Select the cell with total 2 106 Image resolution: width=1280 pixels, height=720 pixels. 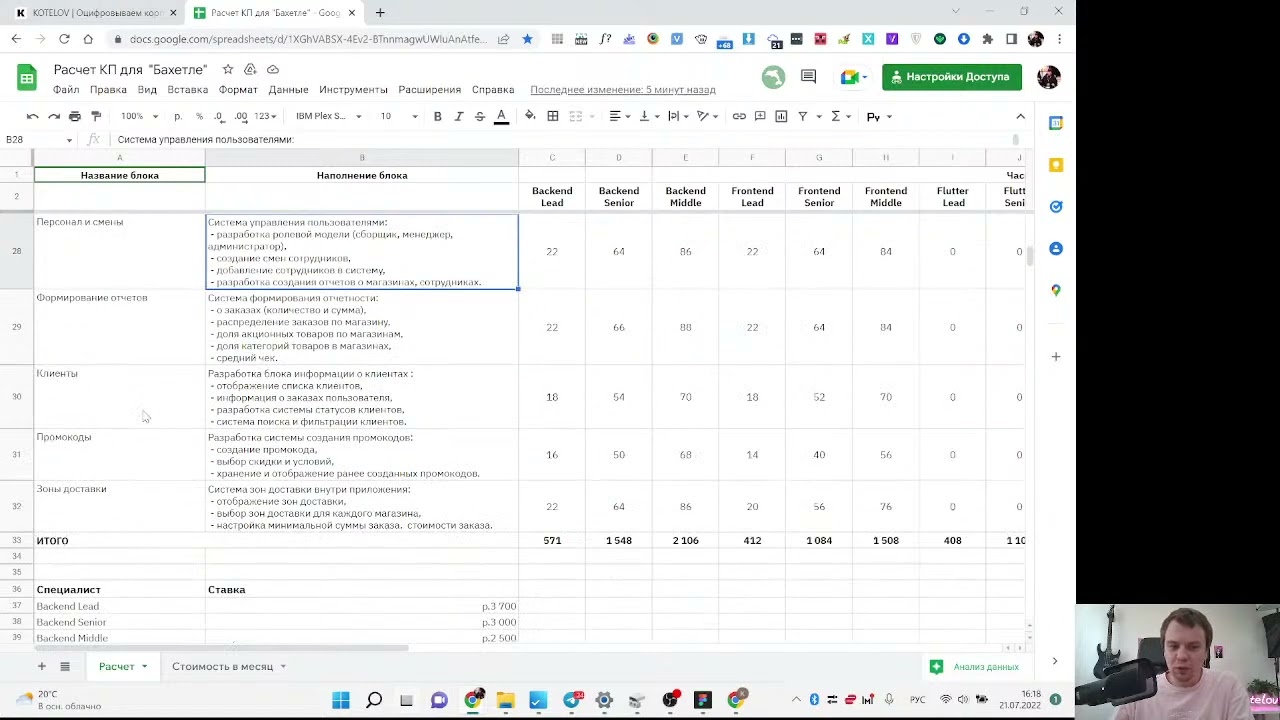(x=685, y=540)
